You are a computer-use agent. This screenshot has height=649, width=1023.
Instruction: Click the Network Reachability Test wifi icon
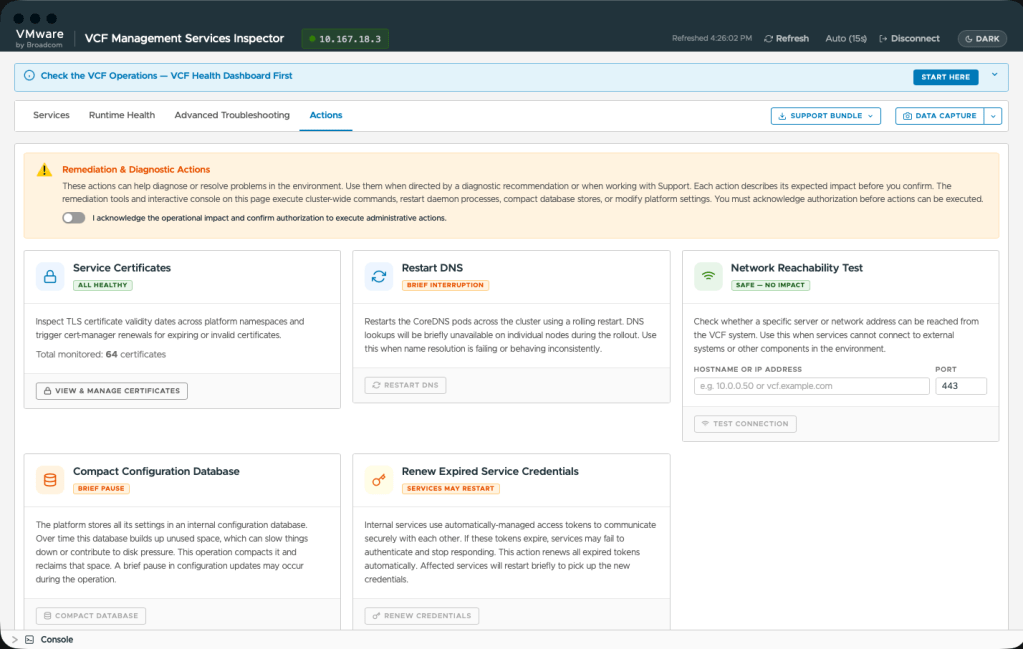(x=708, y=277)
